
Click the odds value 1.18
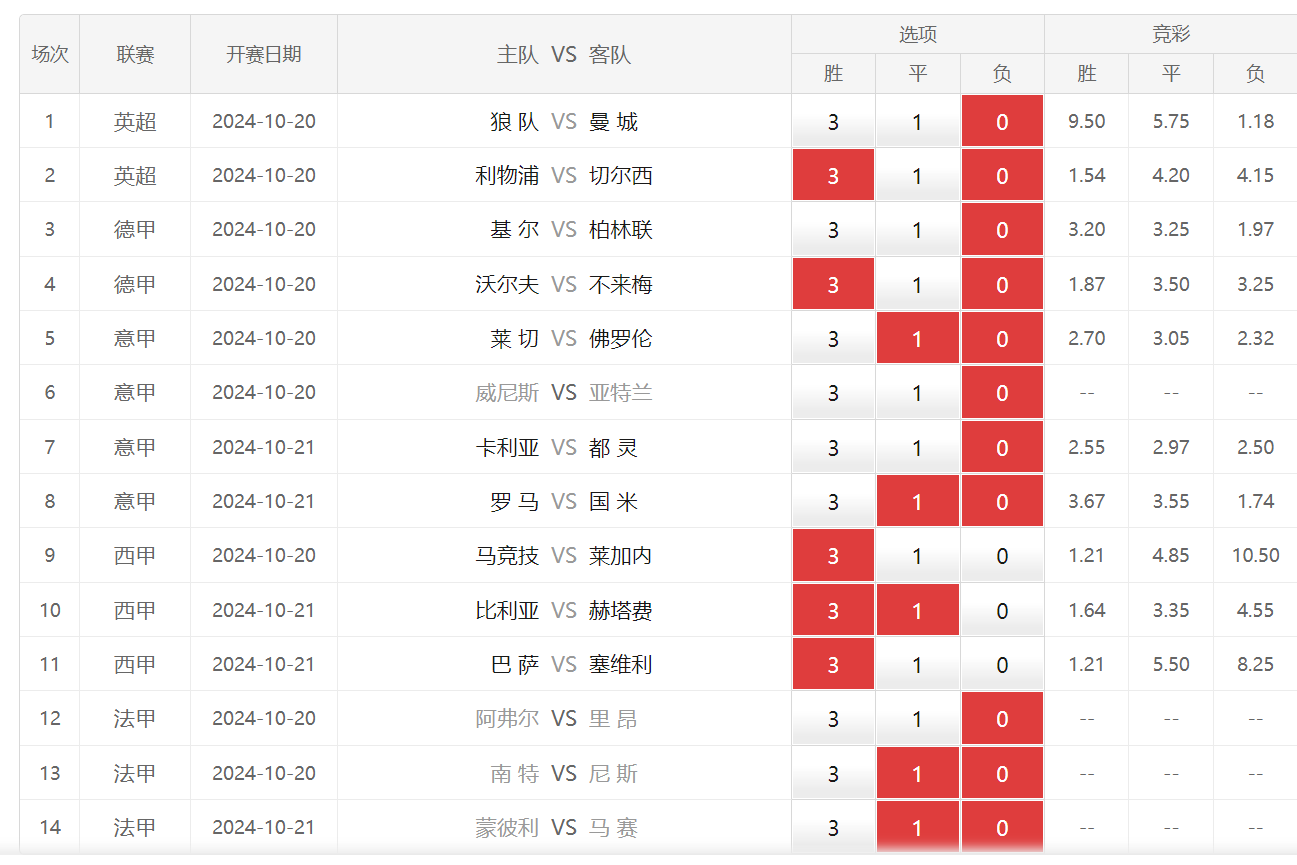pyautogui.click(x=1256, y=122)
